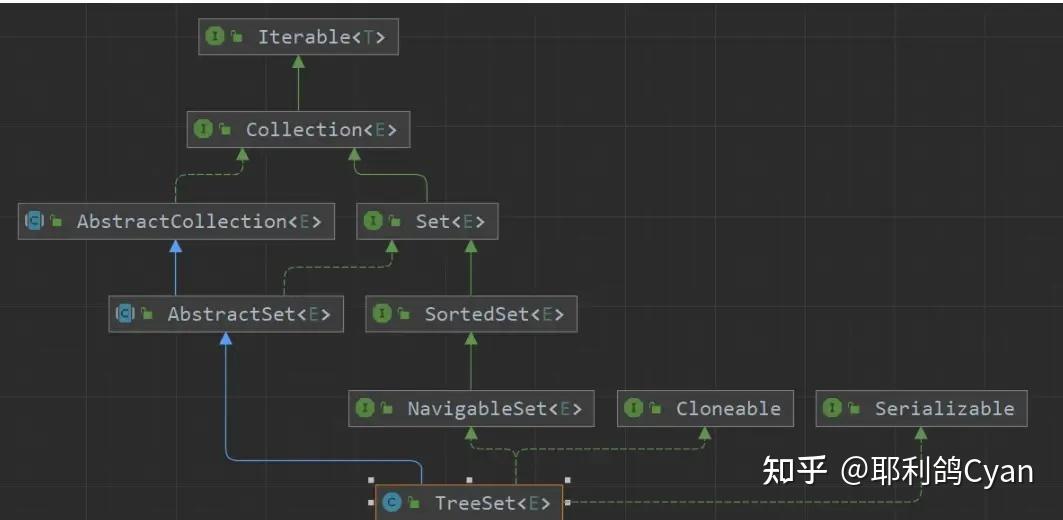Select the AbstractSet<E> node label
1063x520 pixels.
coord(241,314)
